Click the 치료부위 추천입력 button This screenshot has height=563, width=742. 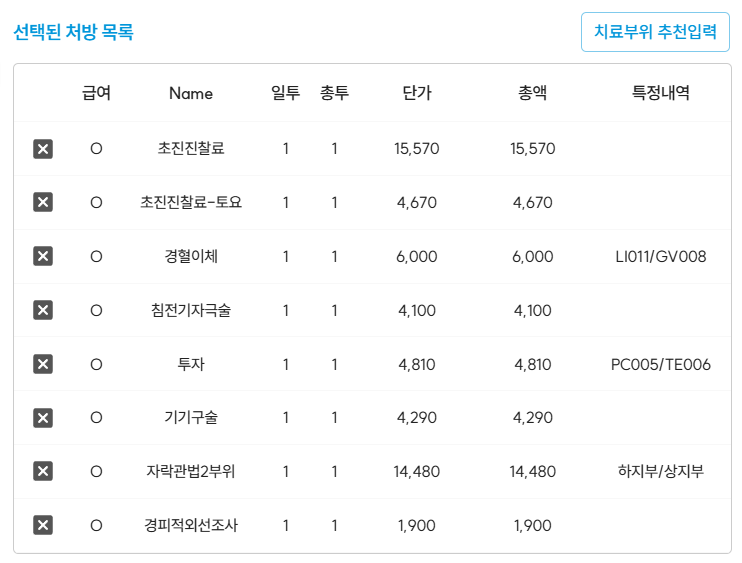click(655, 32)
